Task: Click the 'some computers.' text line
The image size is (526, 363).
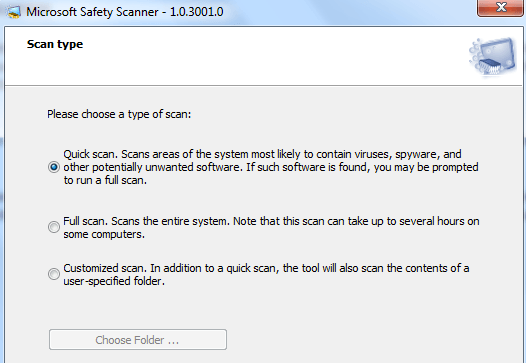Action: pos(104,234)
